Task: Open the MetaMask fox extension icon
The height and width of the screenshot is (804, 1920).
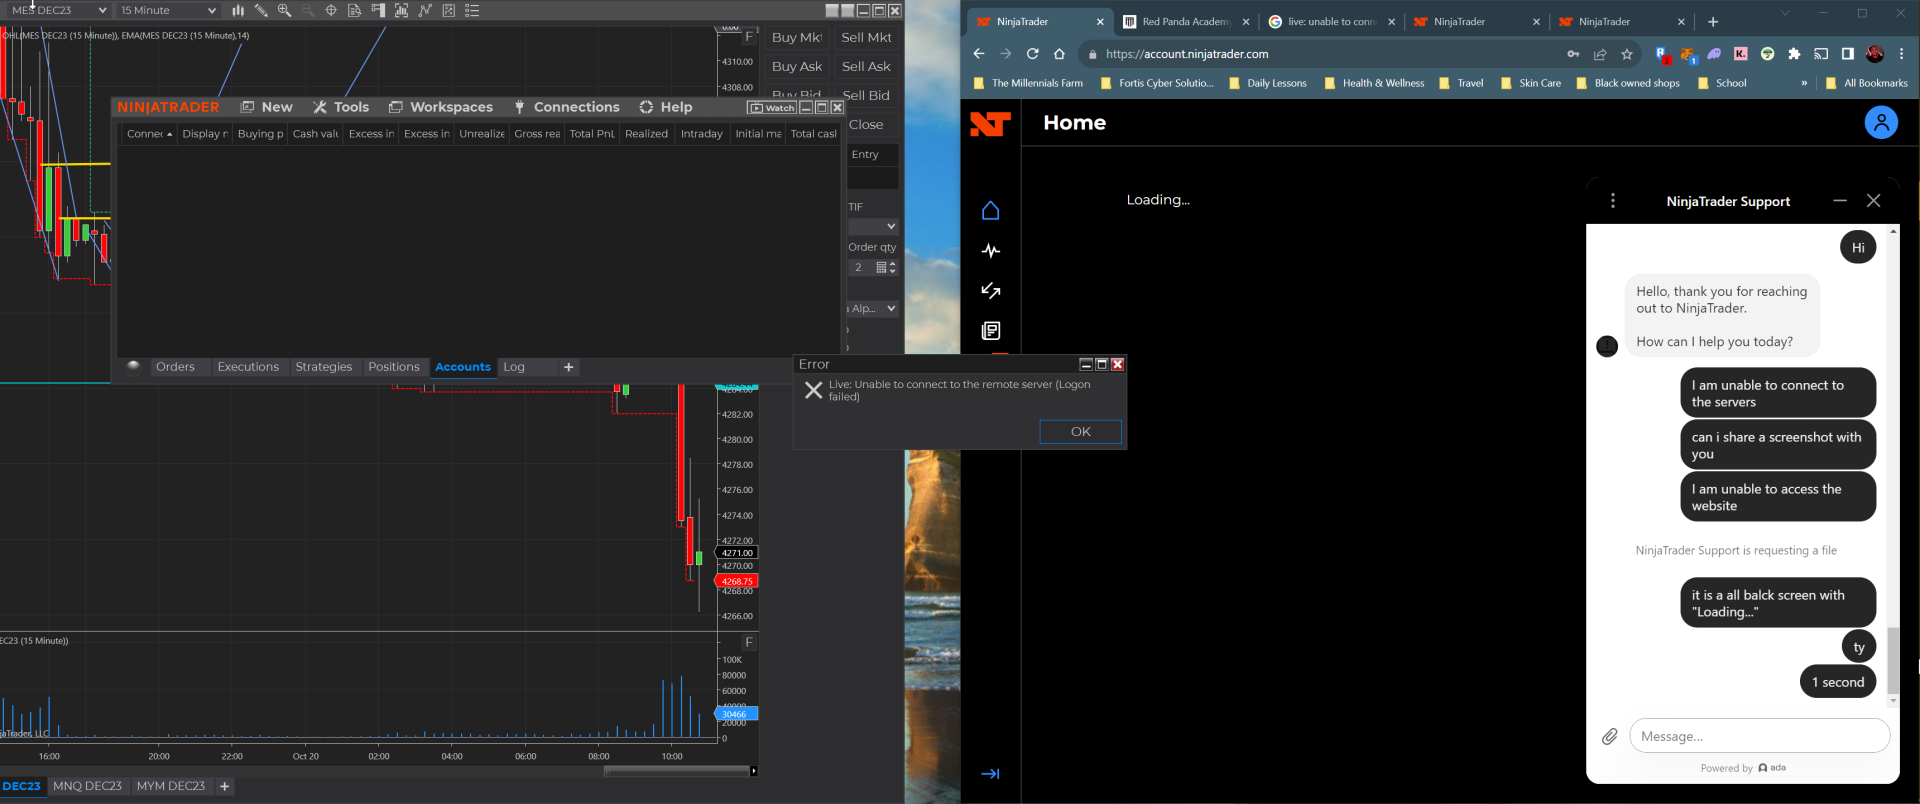Action: (x=1688, y=54)
